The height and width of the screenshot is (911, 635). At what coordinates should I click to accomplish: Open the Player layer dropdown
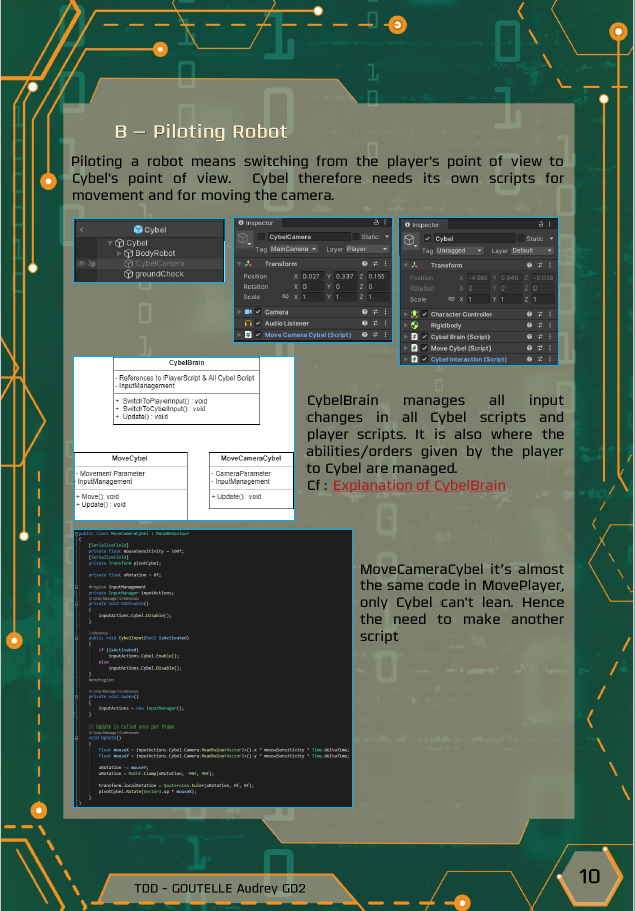point(367,249)
